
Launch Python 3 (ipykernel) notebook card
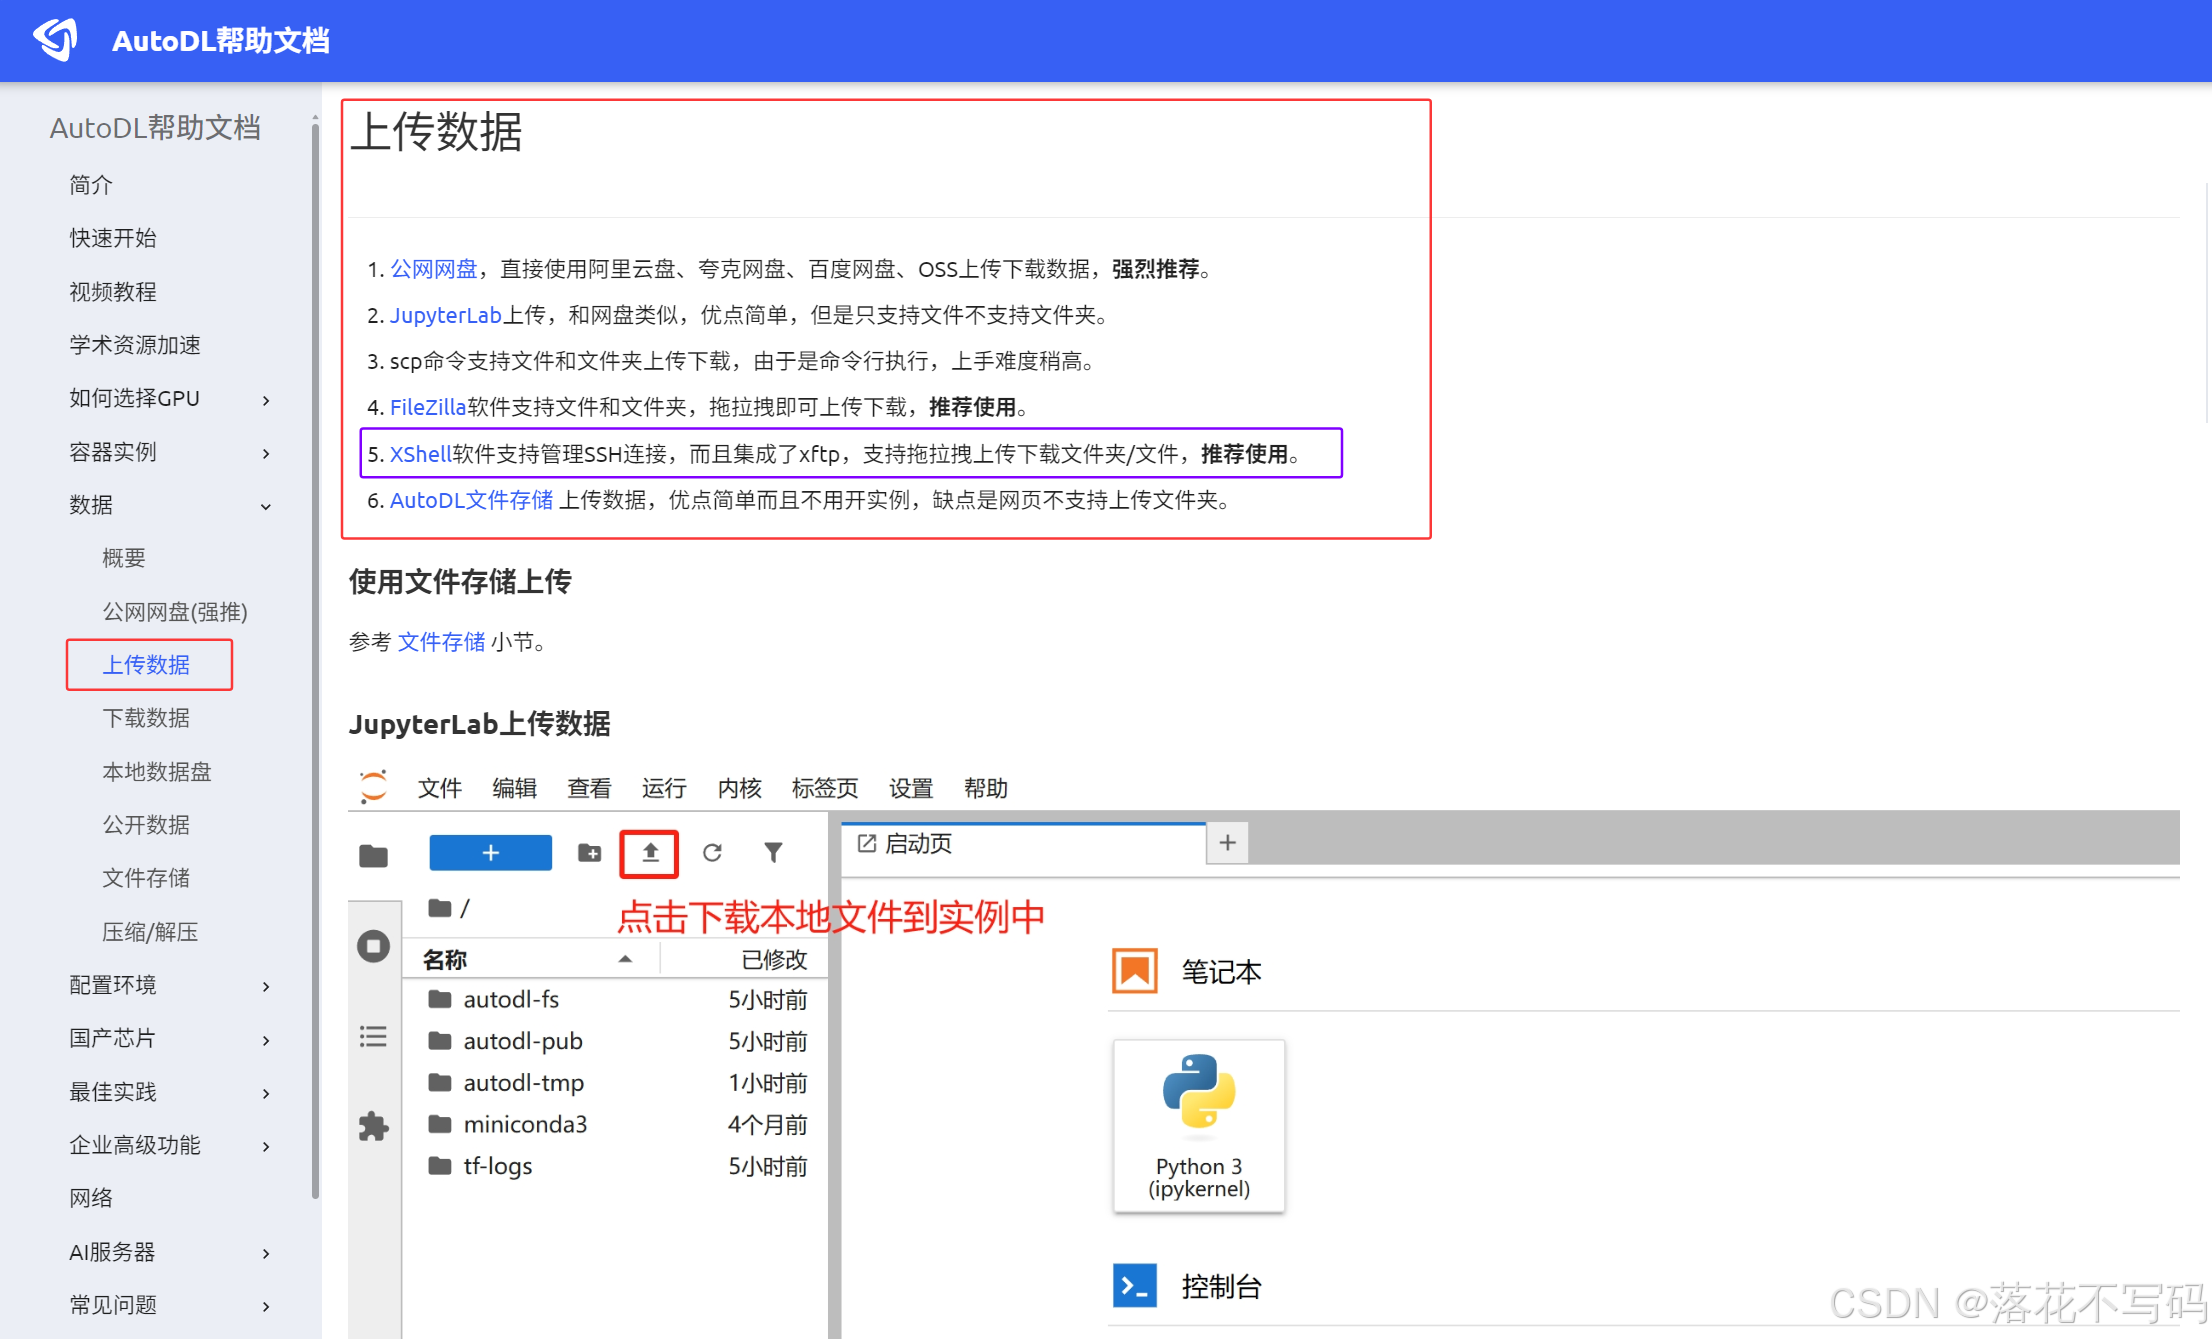coord(1199,1127)
